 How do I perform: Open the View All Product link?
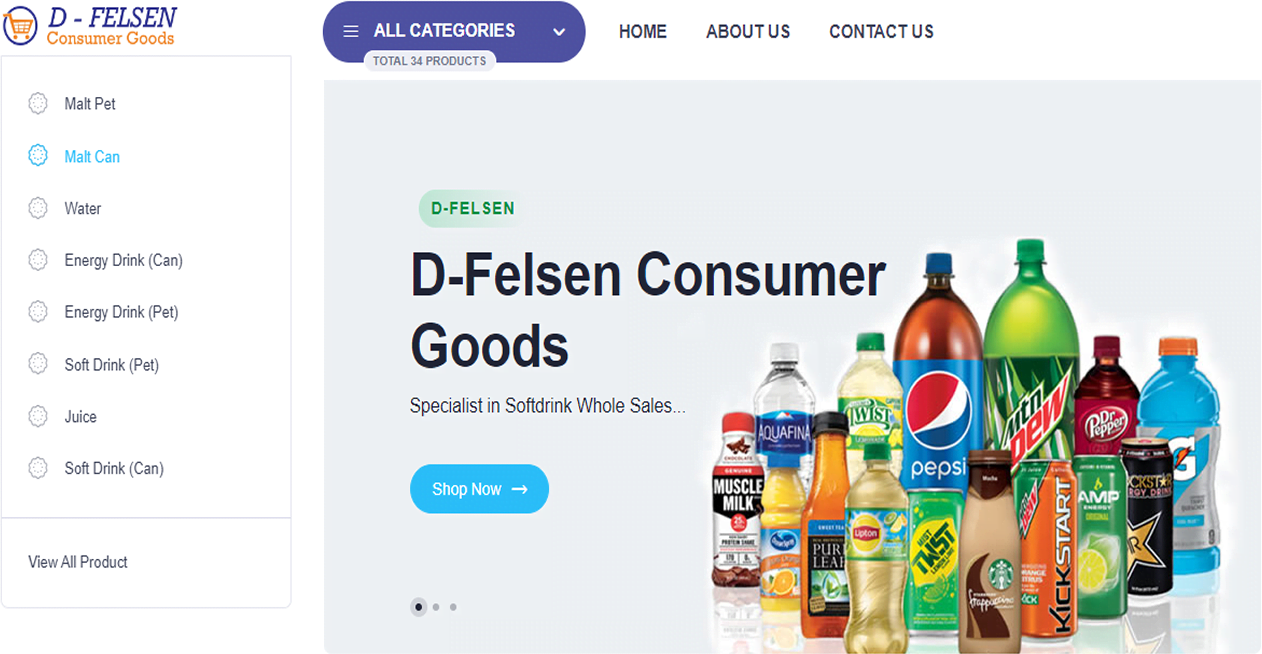[x=78, y=562]
